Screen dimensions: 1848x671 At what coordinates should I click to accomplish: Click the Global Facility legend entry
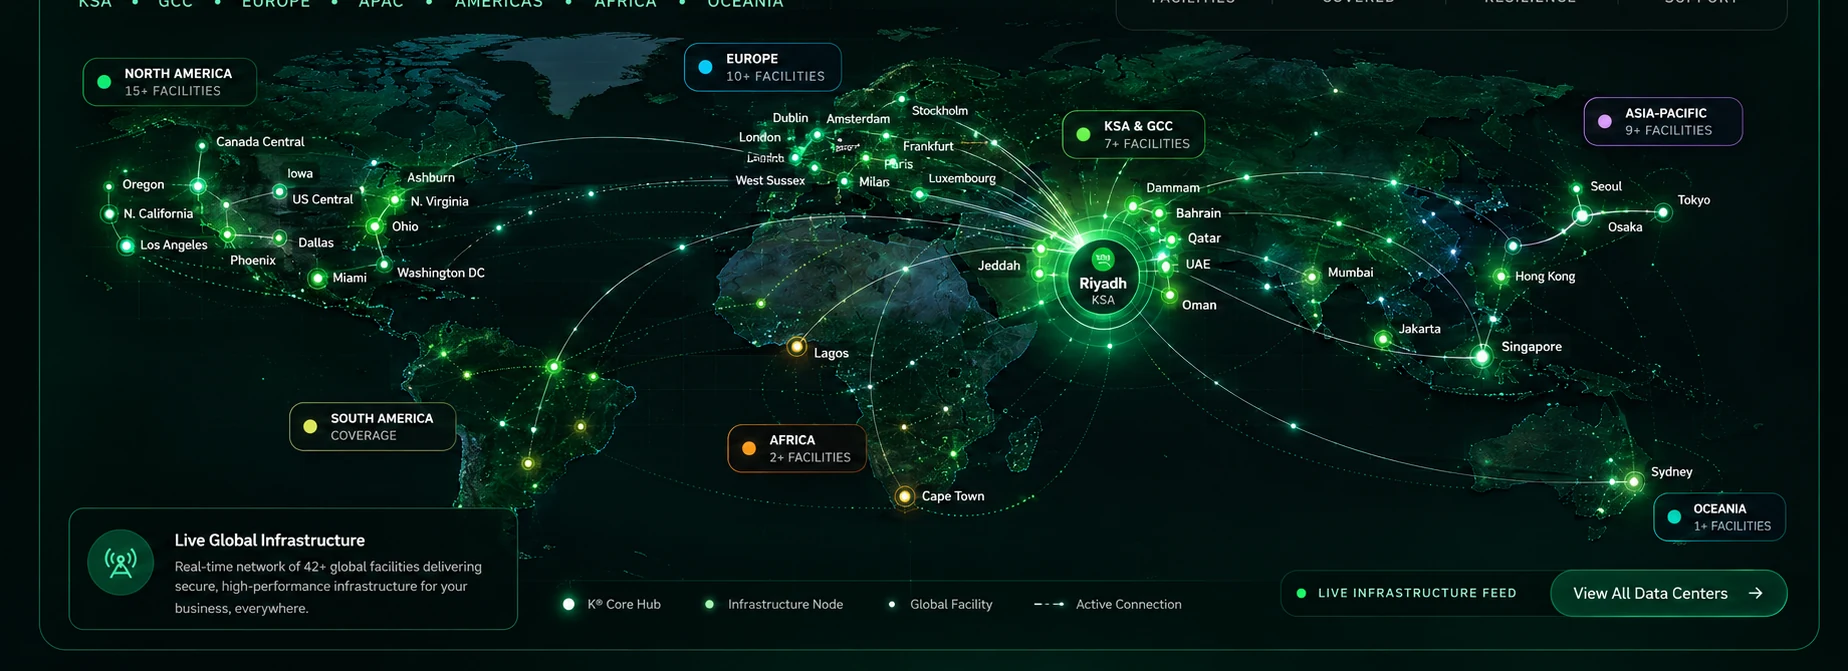click(x=941, y=604)
